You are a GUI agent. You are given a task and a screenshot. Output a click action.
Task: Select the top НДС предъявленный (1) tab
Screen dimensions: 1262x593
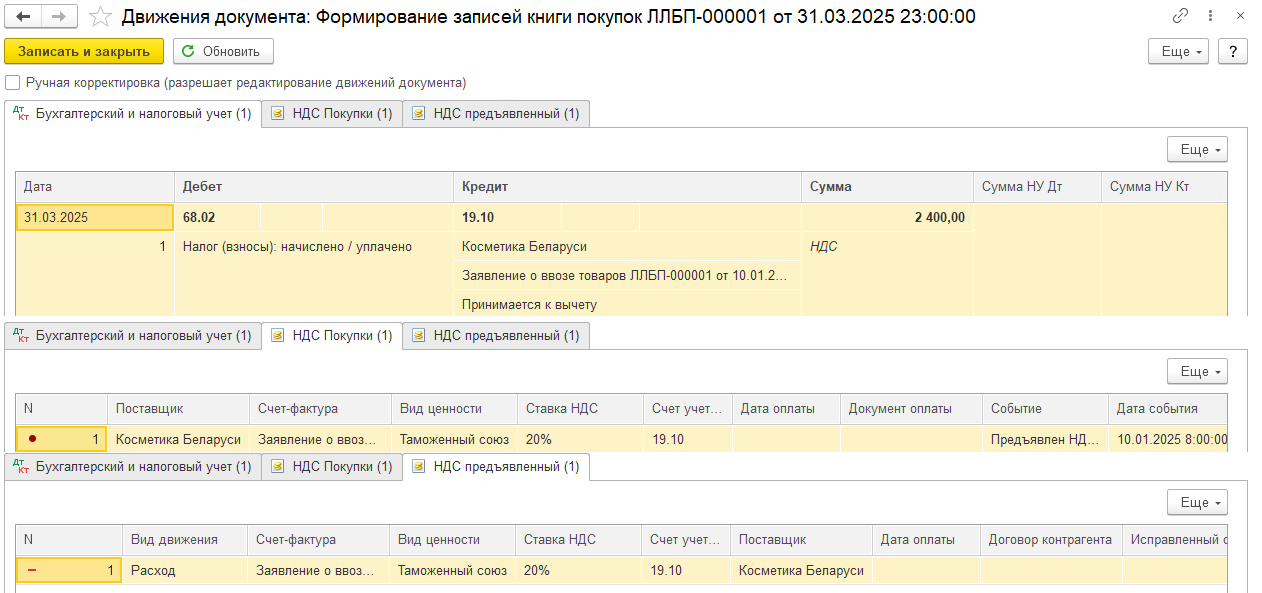[496, 114]
